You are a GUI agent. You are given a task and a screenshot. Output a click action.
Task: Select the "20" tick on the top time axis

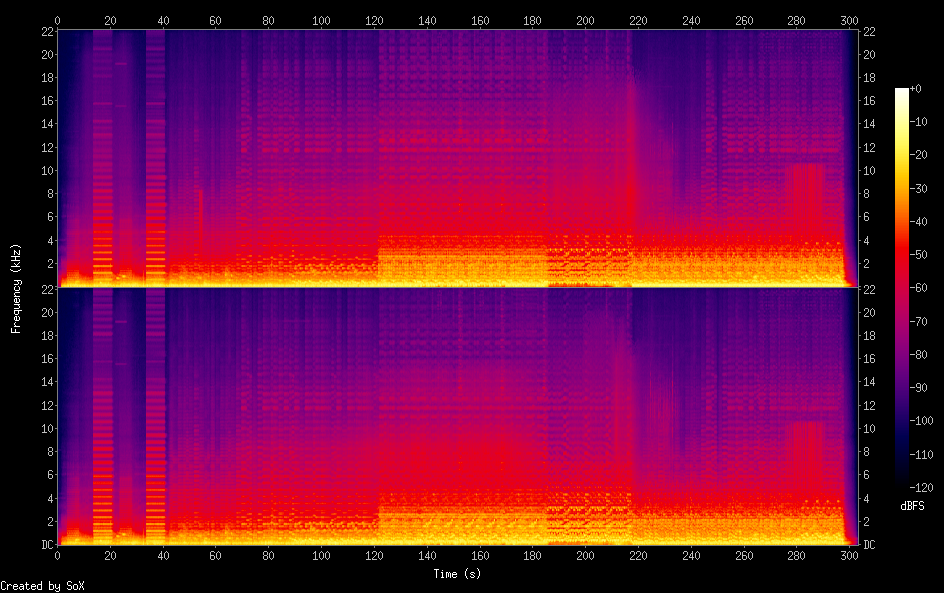coord(110,20)
